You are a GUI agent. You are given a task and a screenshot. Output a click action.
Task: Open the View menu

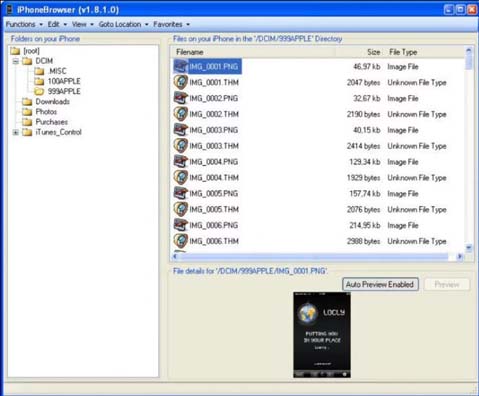pos(83,24)
